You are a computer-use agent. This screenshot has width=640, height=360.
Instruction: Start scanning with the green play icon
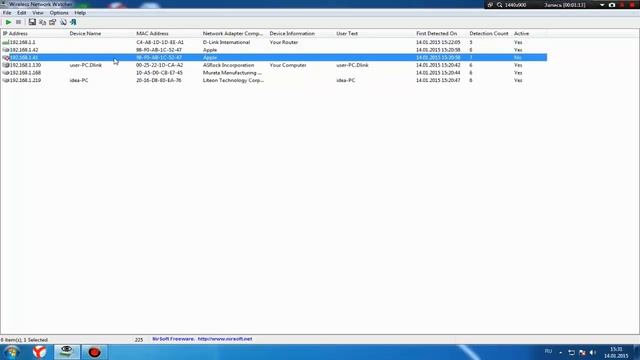coord(8,22)
